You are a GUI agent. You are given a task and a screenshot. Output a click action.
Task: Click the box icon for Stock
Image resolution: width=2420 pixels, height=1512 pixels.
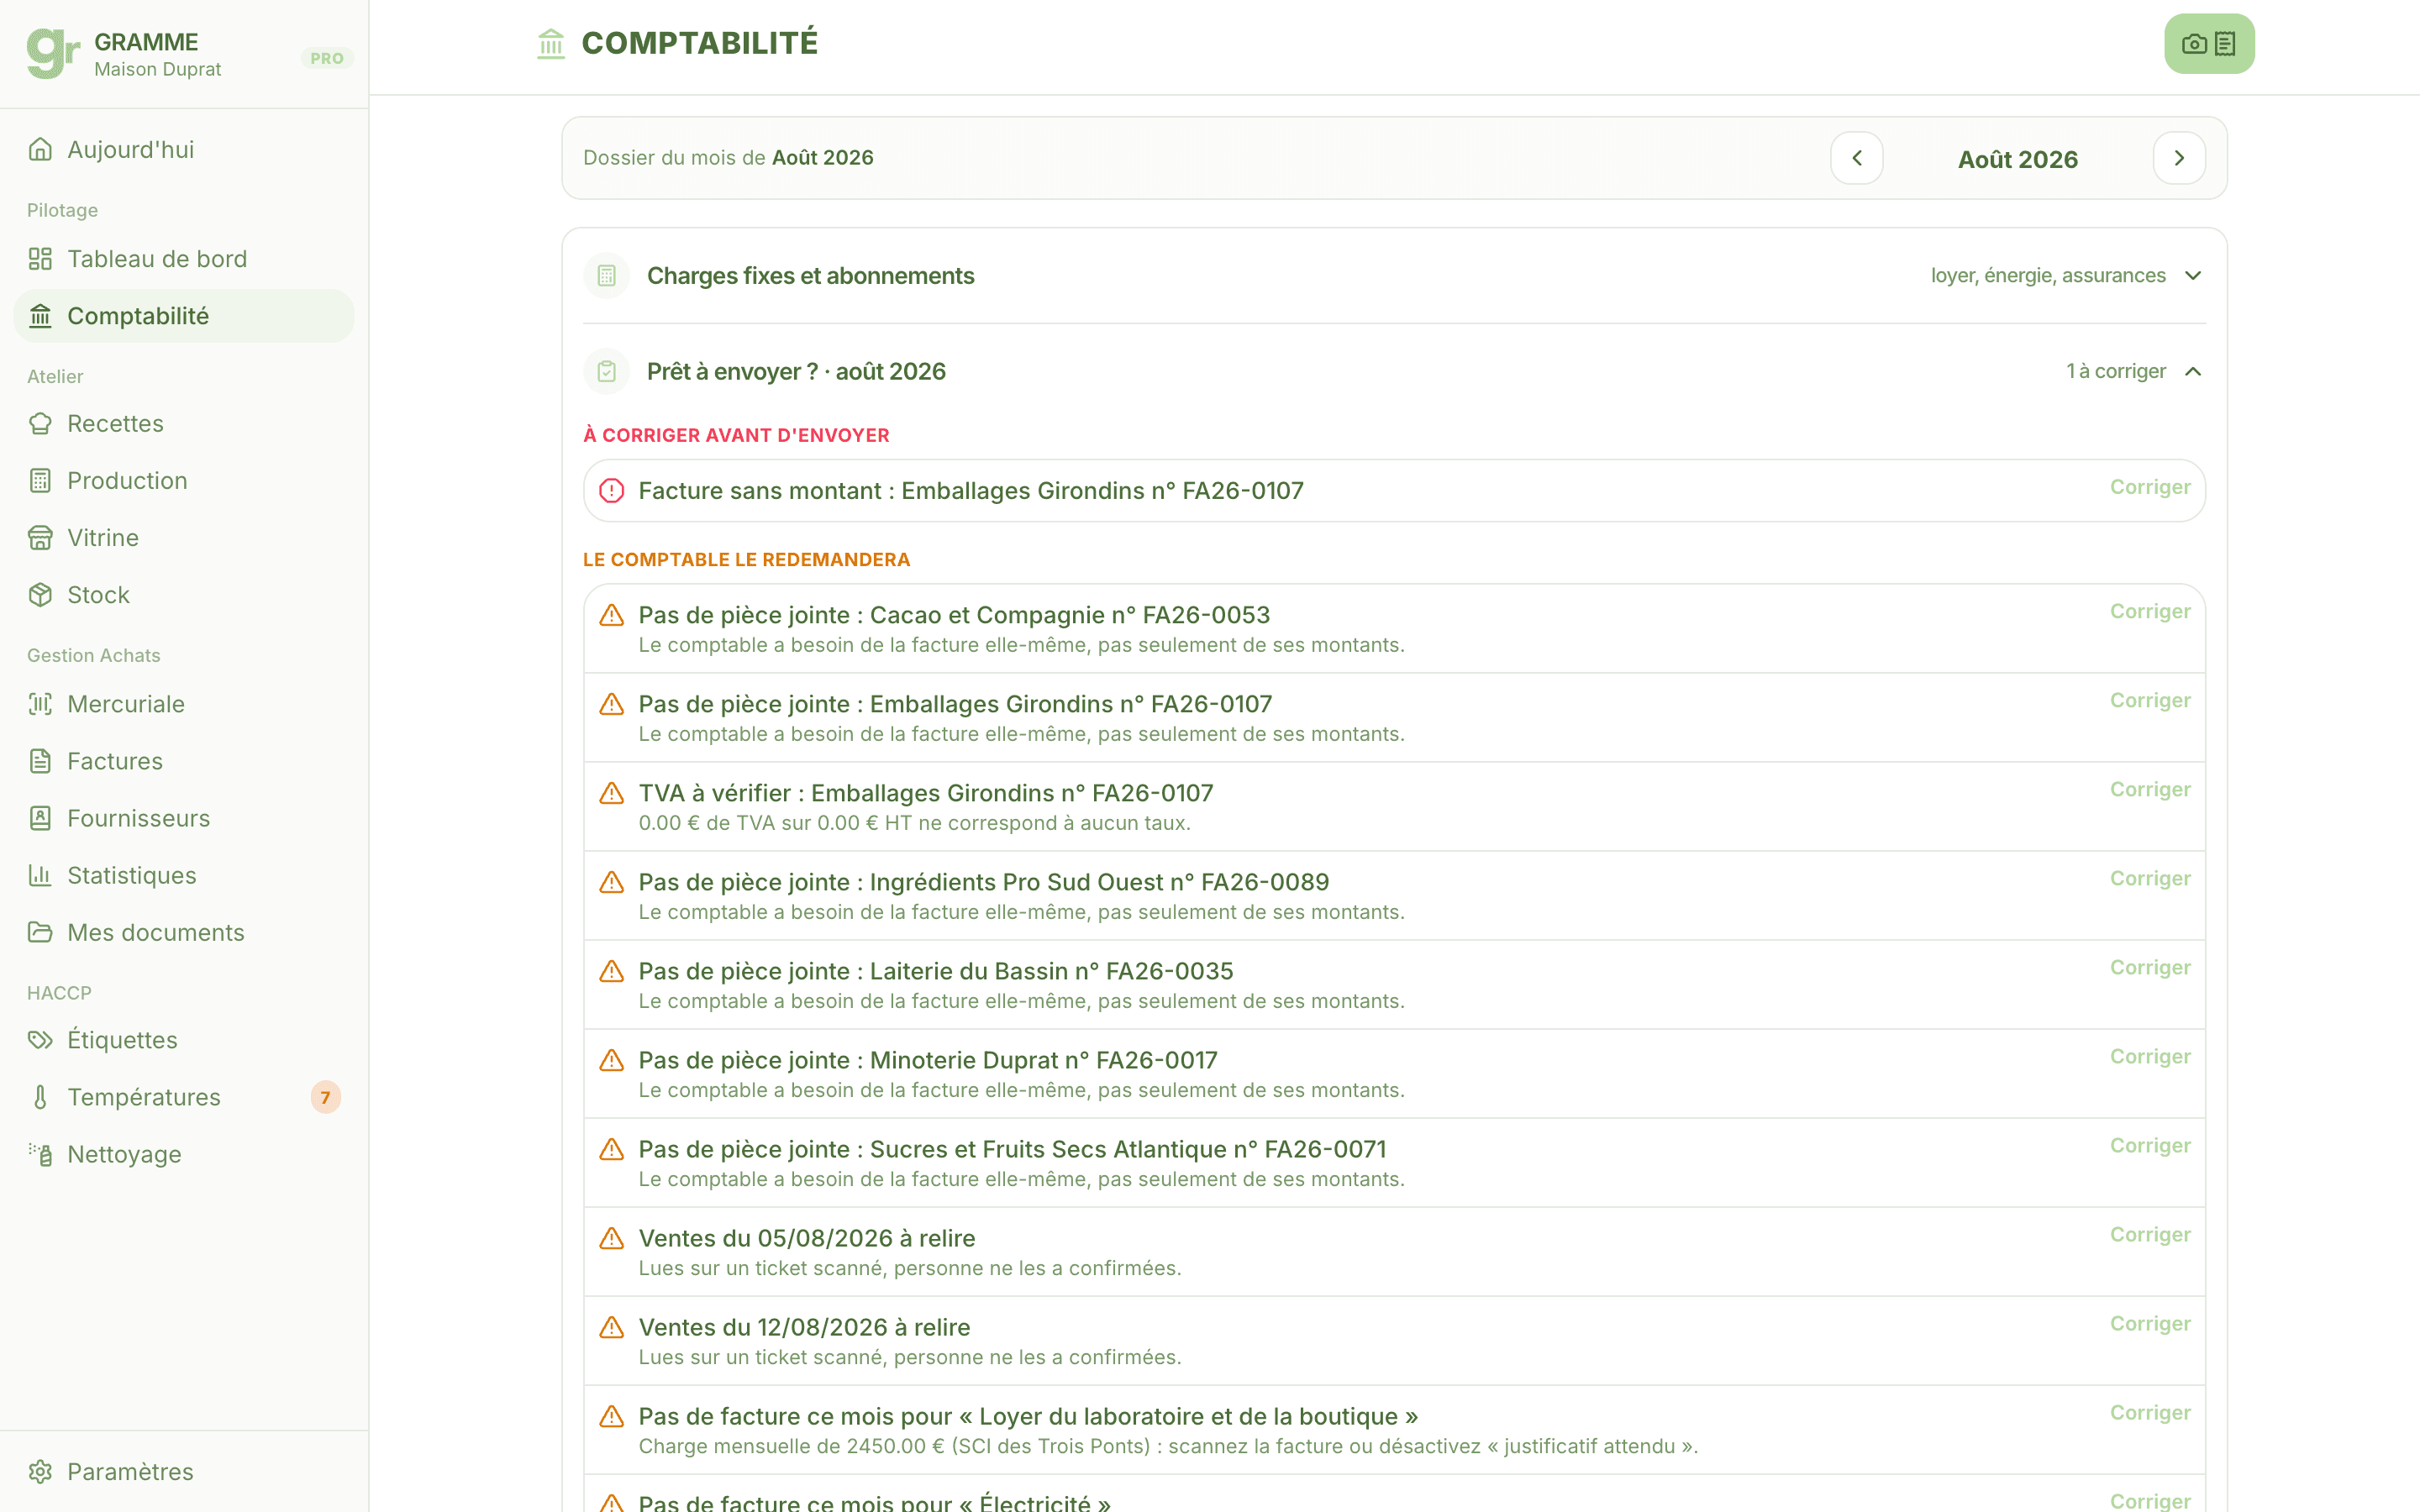40,595
